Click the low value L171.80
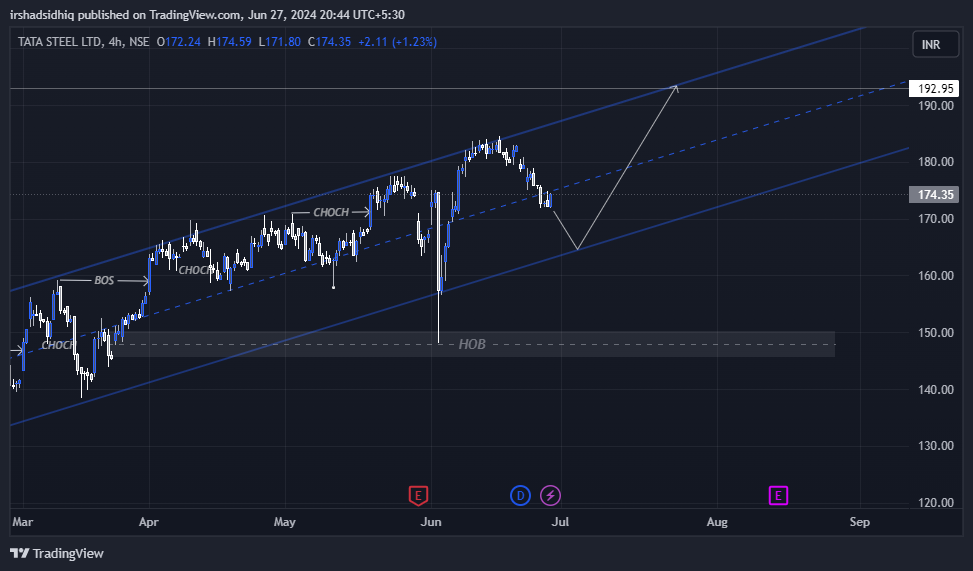The image size is (973, 571). click(280, 42)
